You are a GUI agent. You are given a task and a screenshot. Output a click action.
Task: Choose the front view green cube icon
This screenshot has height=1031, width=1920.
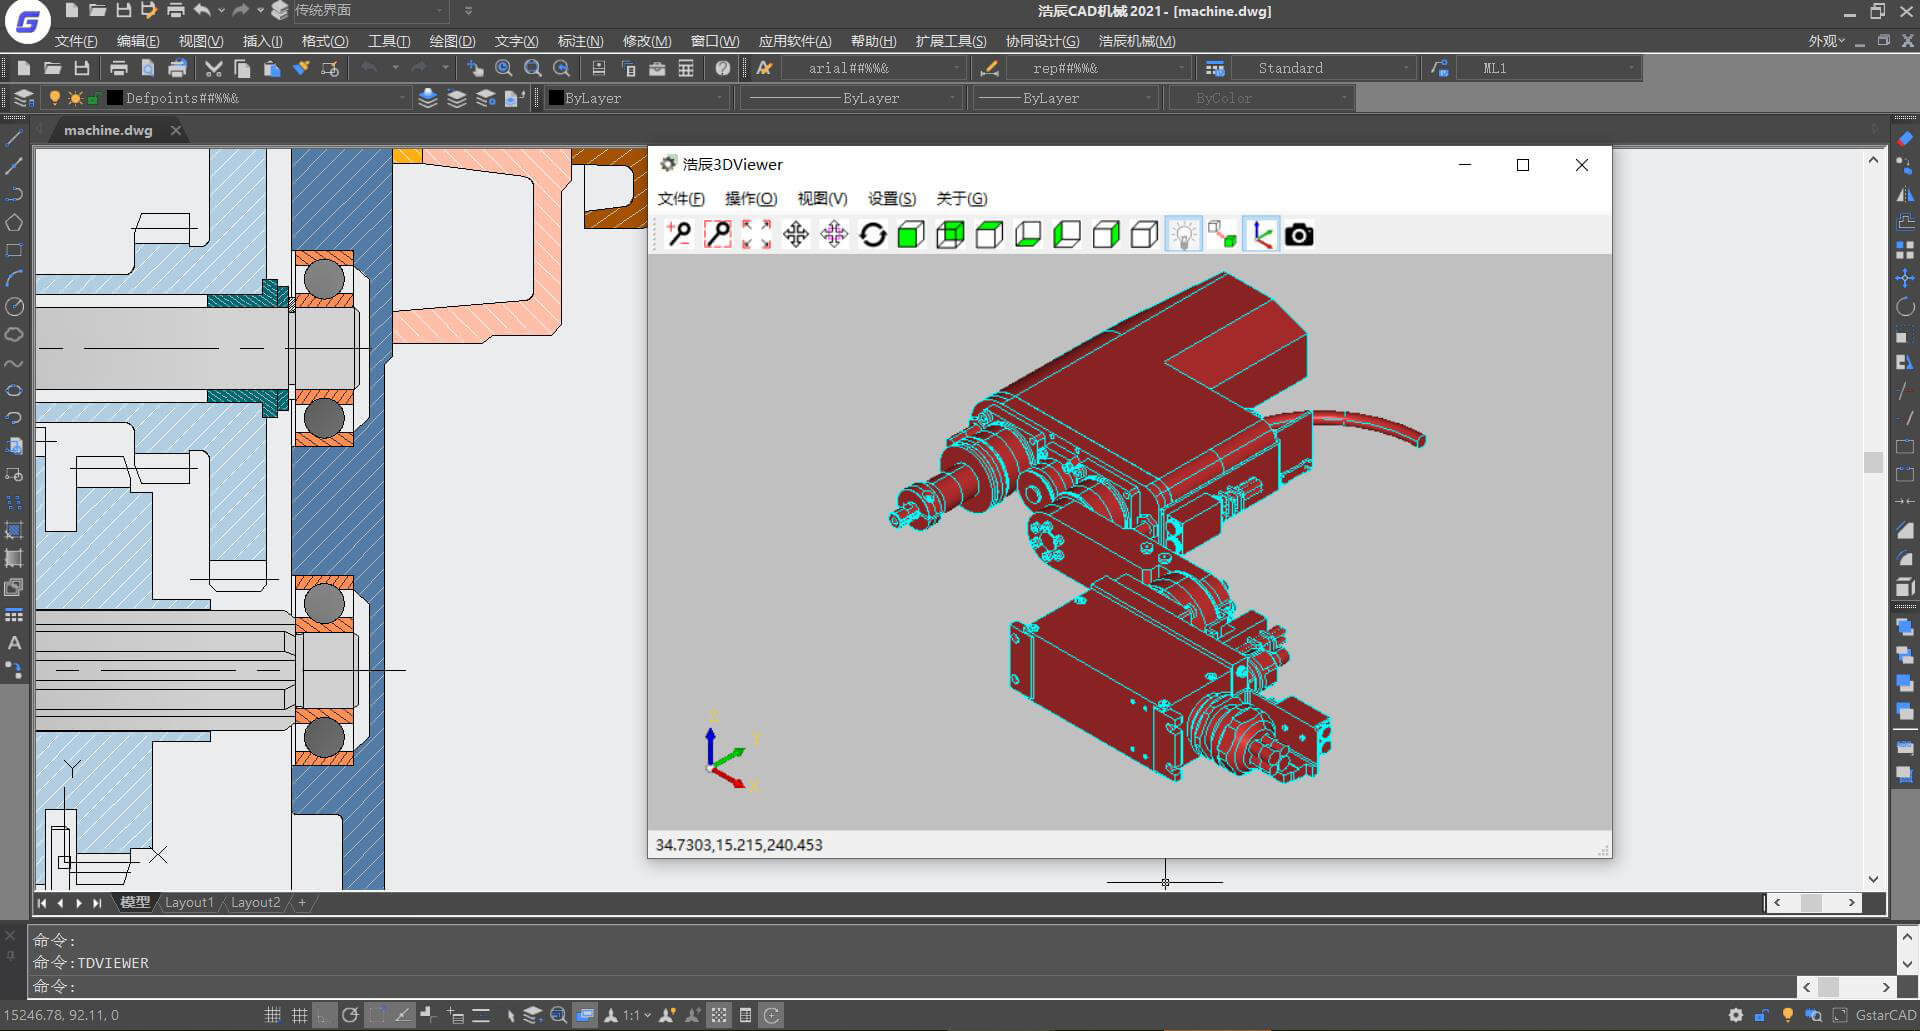(x=911, y=235)
